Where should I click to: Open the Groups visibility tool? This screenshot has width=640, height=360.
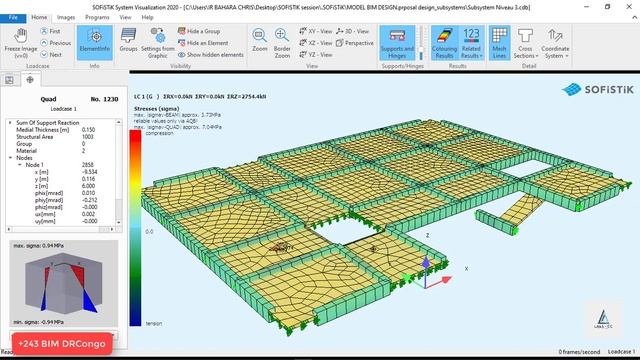(x=128, y=40)
